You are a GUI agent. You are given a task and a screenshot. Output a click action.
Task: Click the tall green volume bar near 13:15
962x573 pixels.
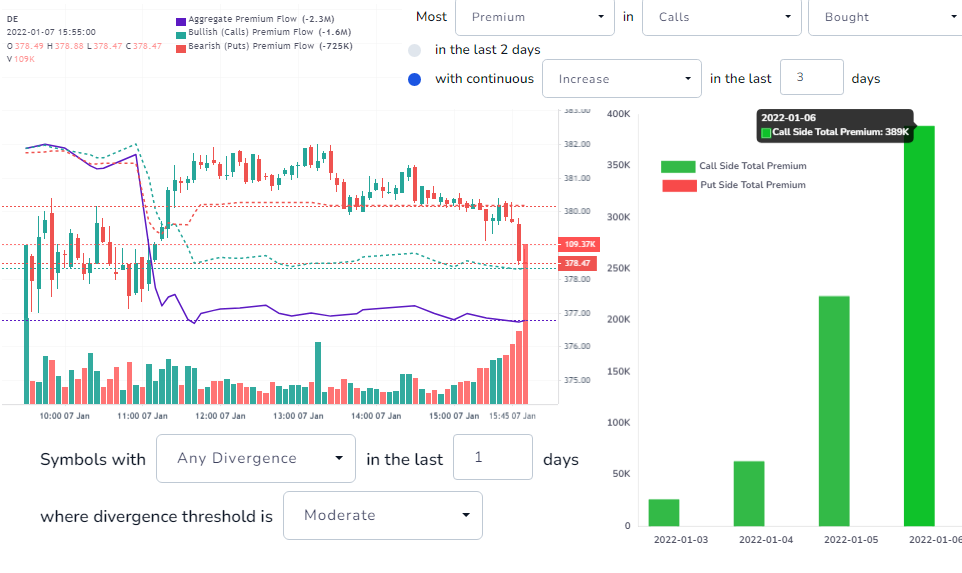[x=318, y=373]
